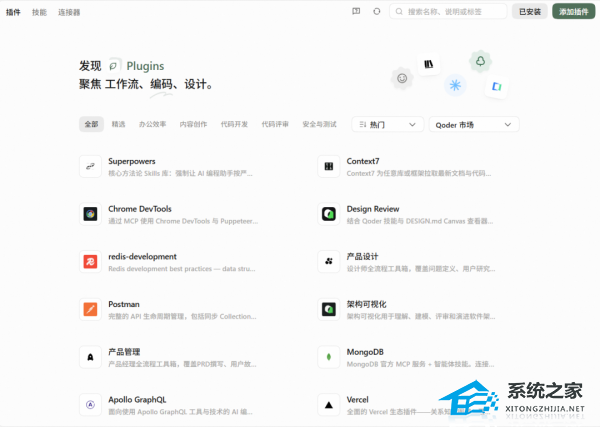
Task: Open the Vercel plugin title
Action: point(357,399)
